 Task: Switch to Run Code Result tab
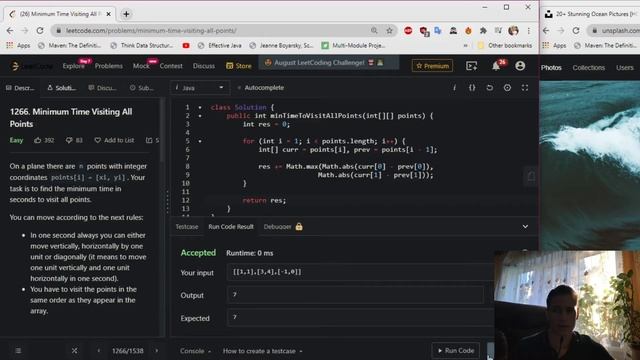pyautogui.click(x=231, y=227)
